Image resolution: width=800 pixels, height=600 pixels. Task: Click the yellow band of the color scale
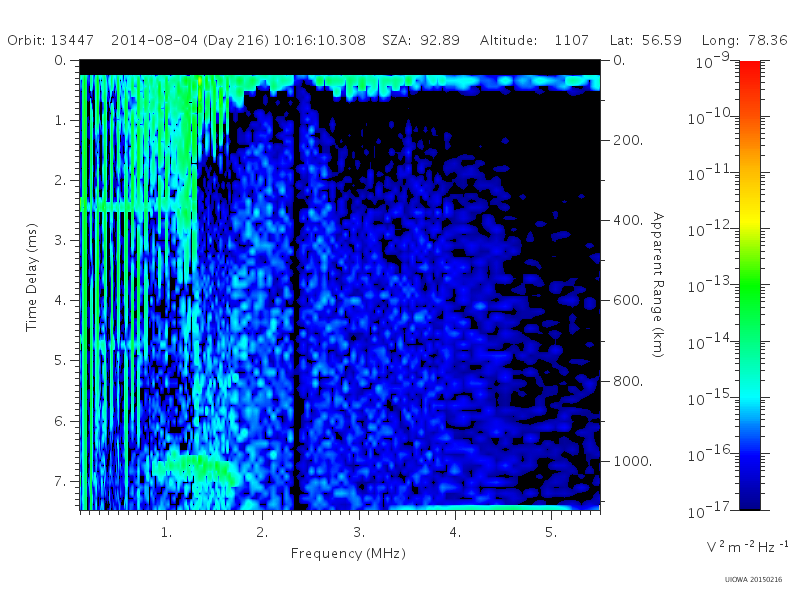tap(749, 220)
